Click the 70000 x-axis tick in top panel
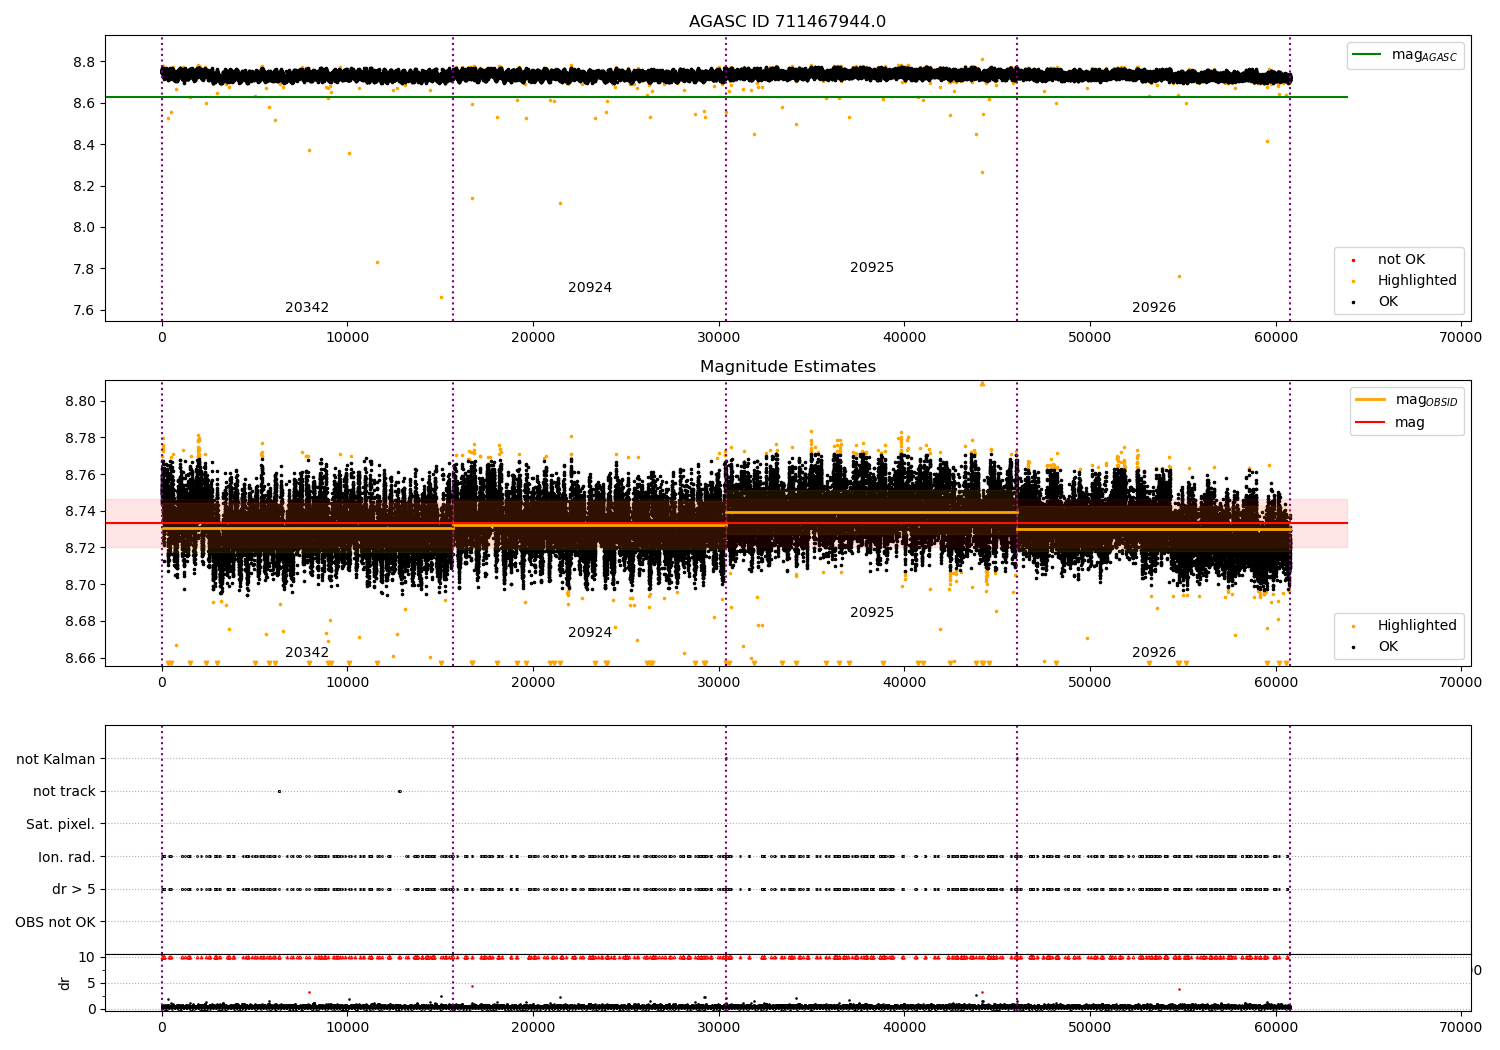This screenshot has height=1050, width=1500. [1460, 338]
